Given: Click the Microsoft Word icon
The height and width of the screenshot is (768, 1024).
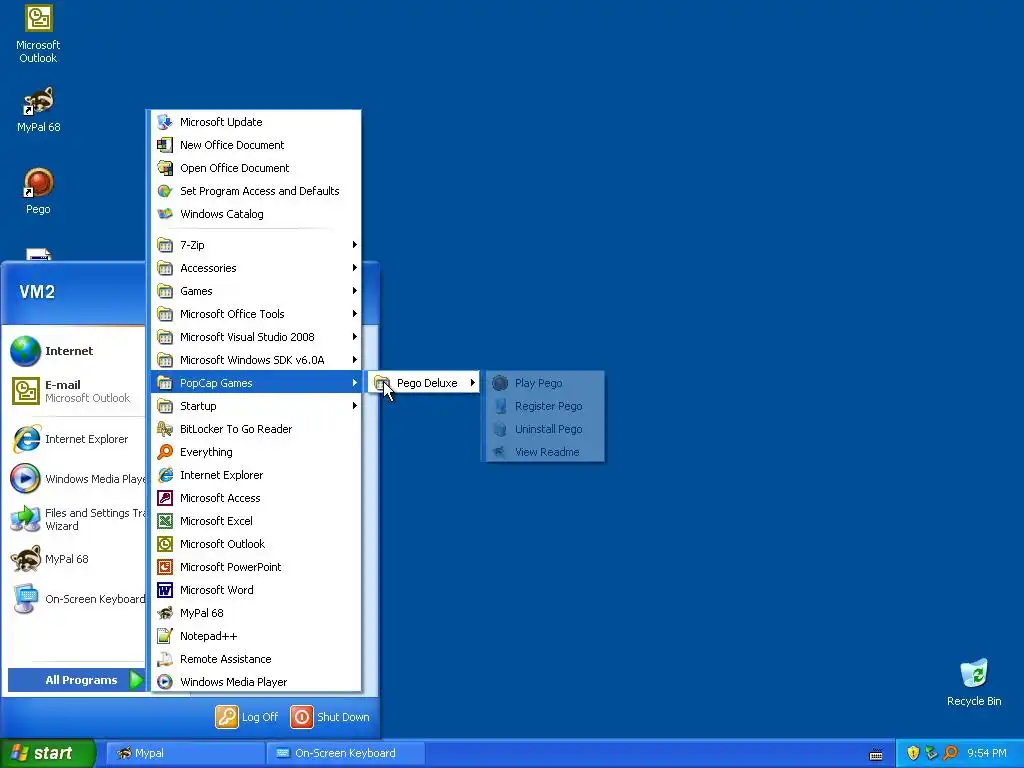Looking at the screenshot, I should tap(165, 590).
